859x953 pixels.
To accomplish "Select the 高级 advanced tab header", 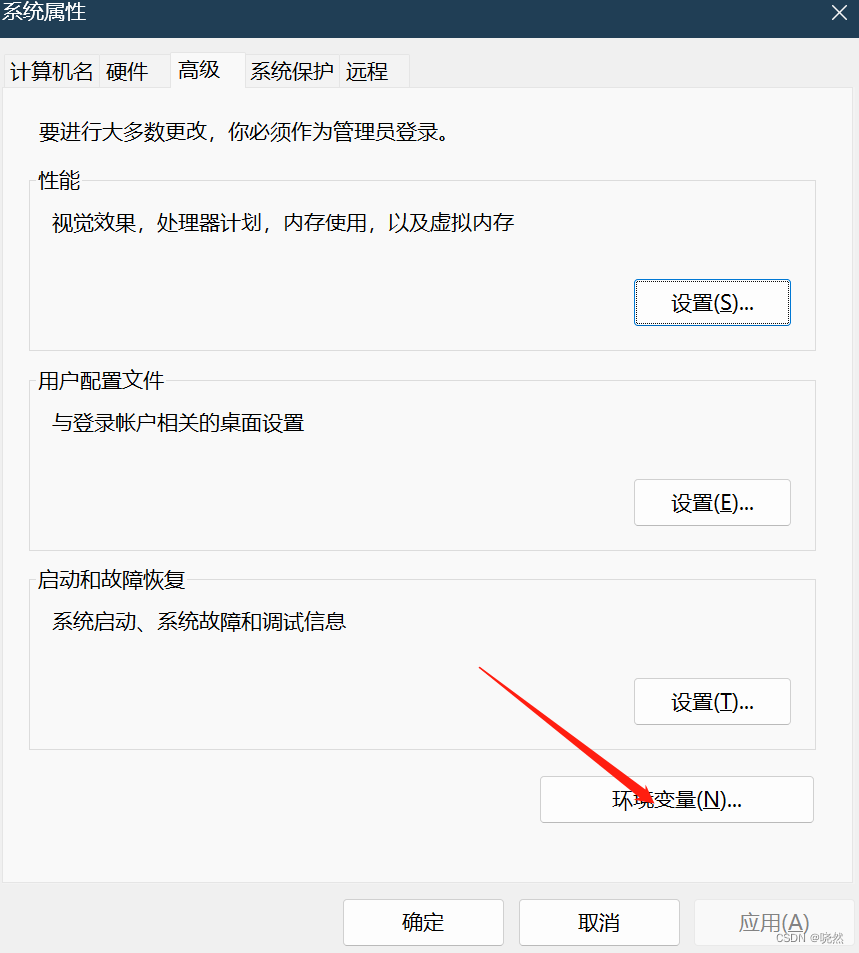I will coord(199,71).
